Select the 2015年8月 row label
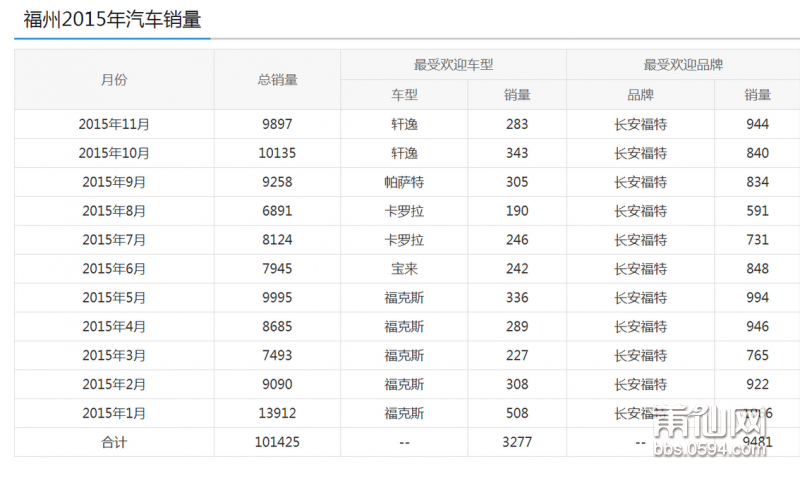 point(114,211)
